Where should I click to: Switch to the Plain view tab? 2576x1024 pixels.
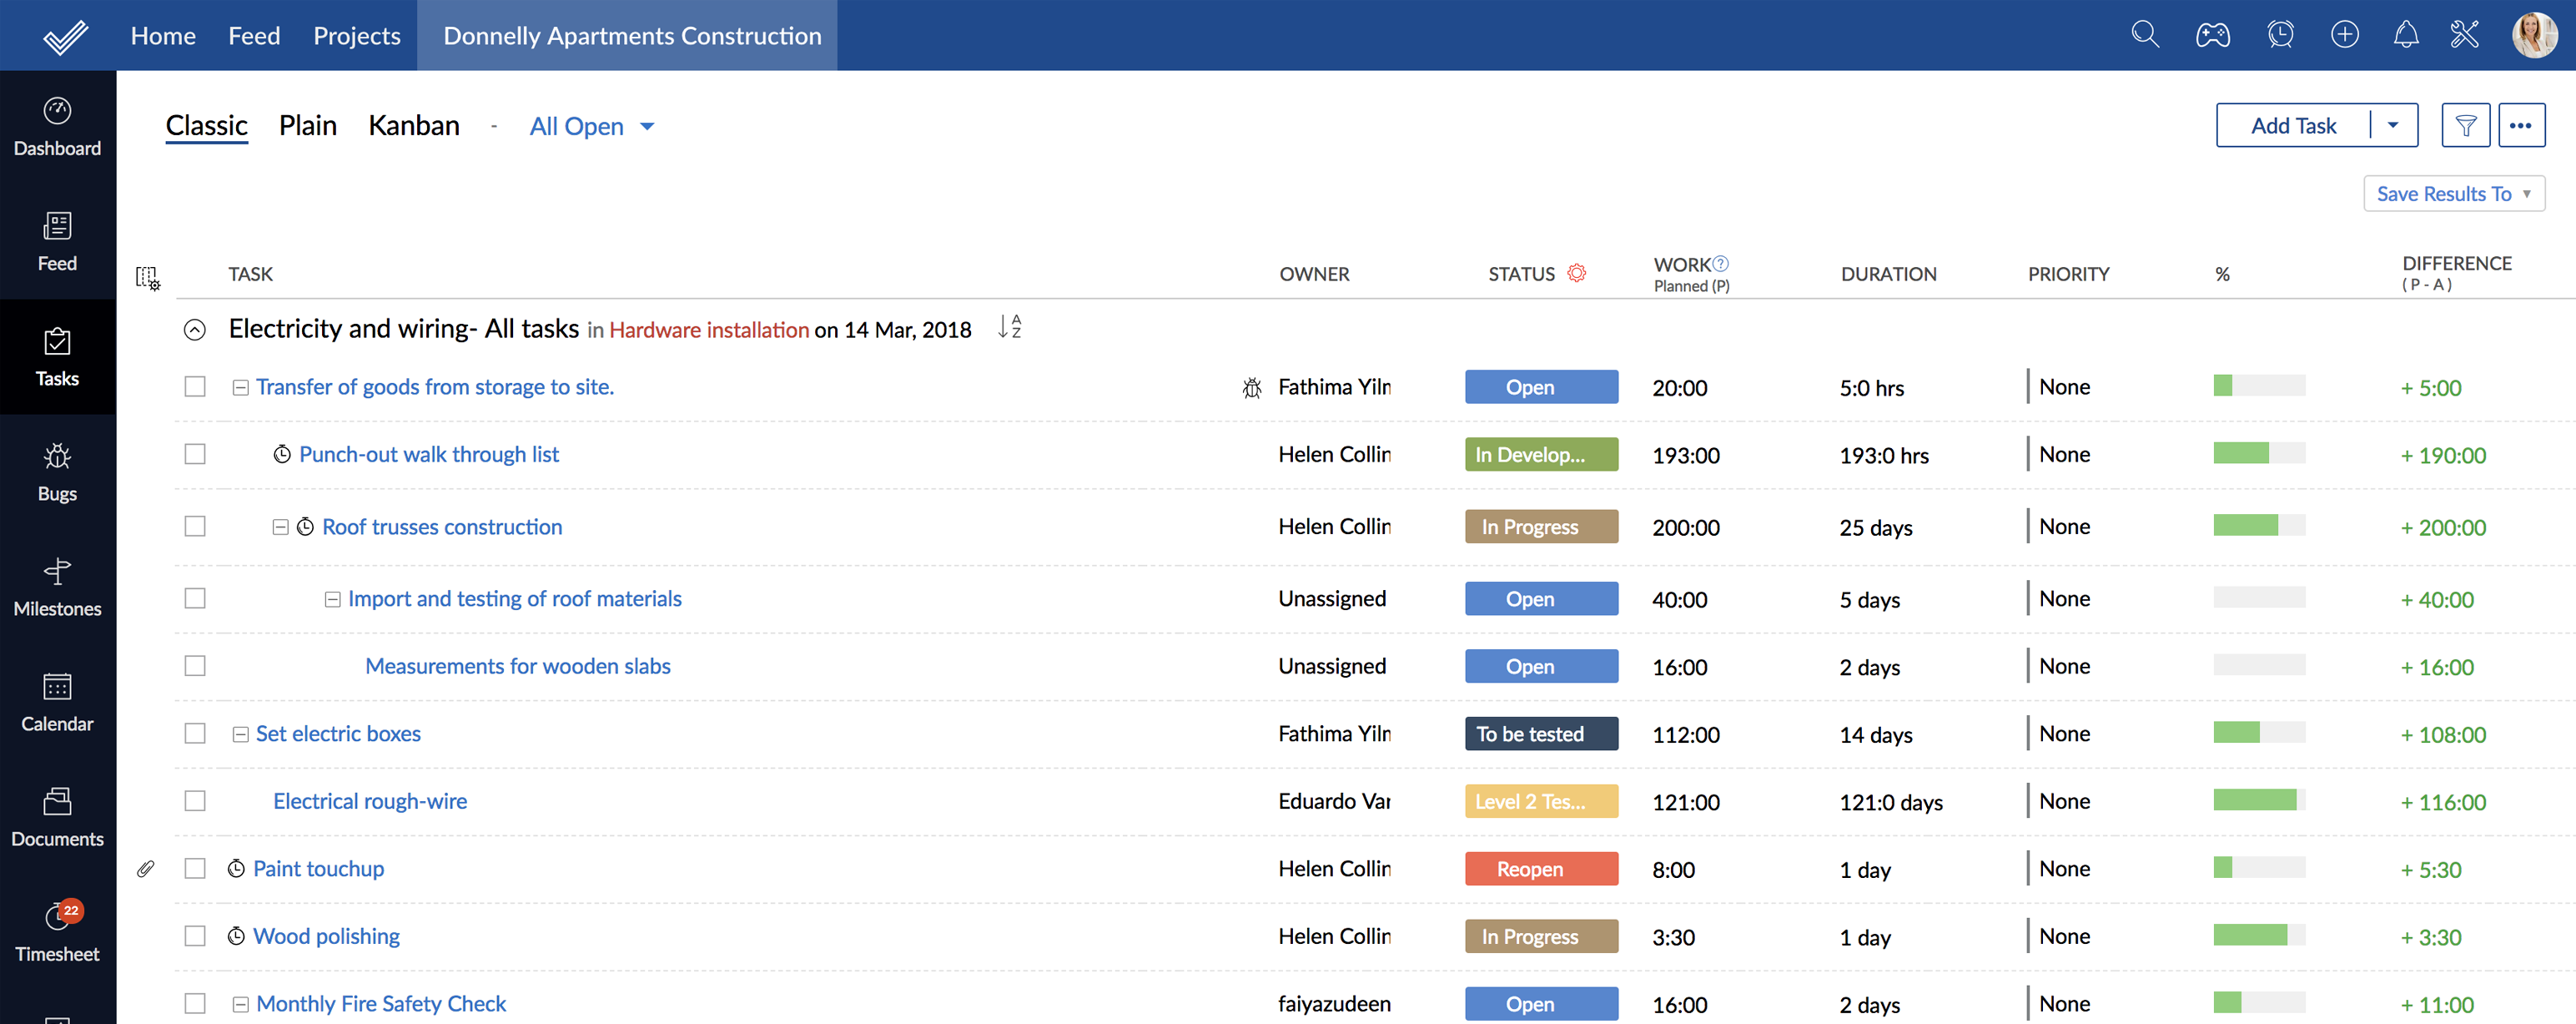pyautogui.click(x=305, y=124)
